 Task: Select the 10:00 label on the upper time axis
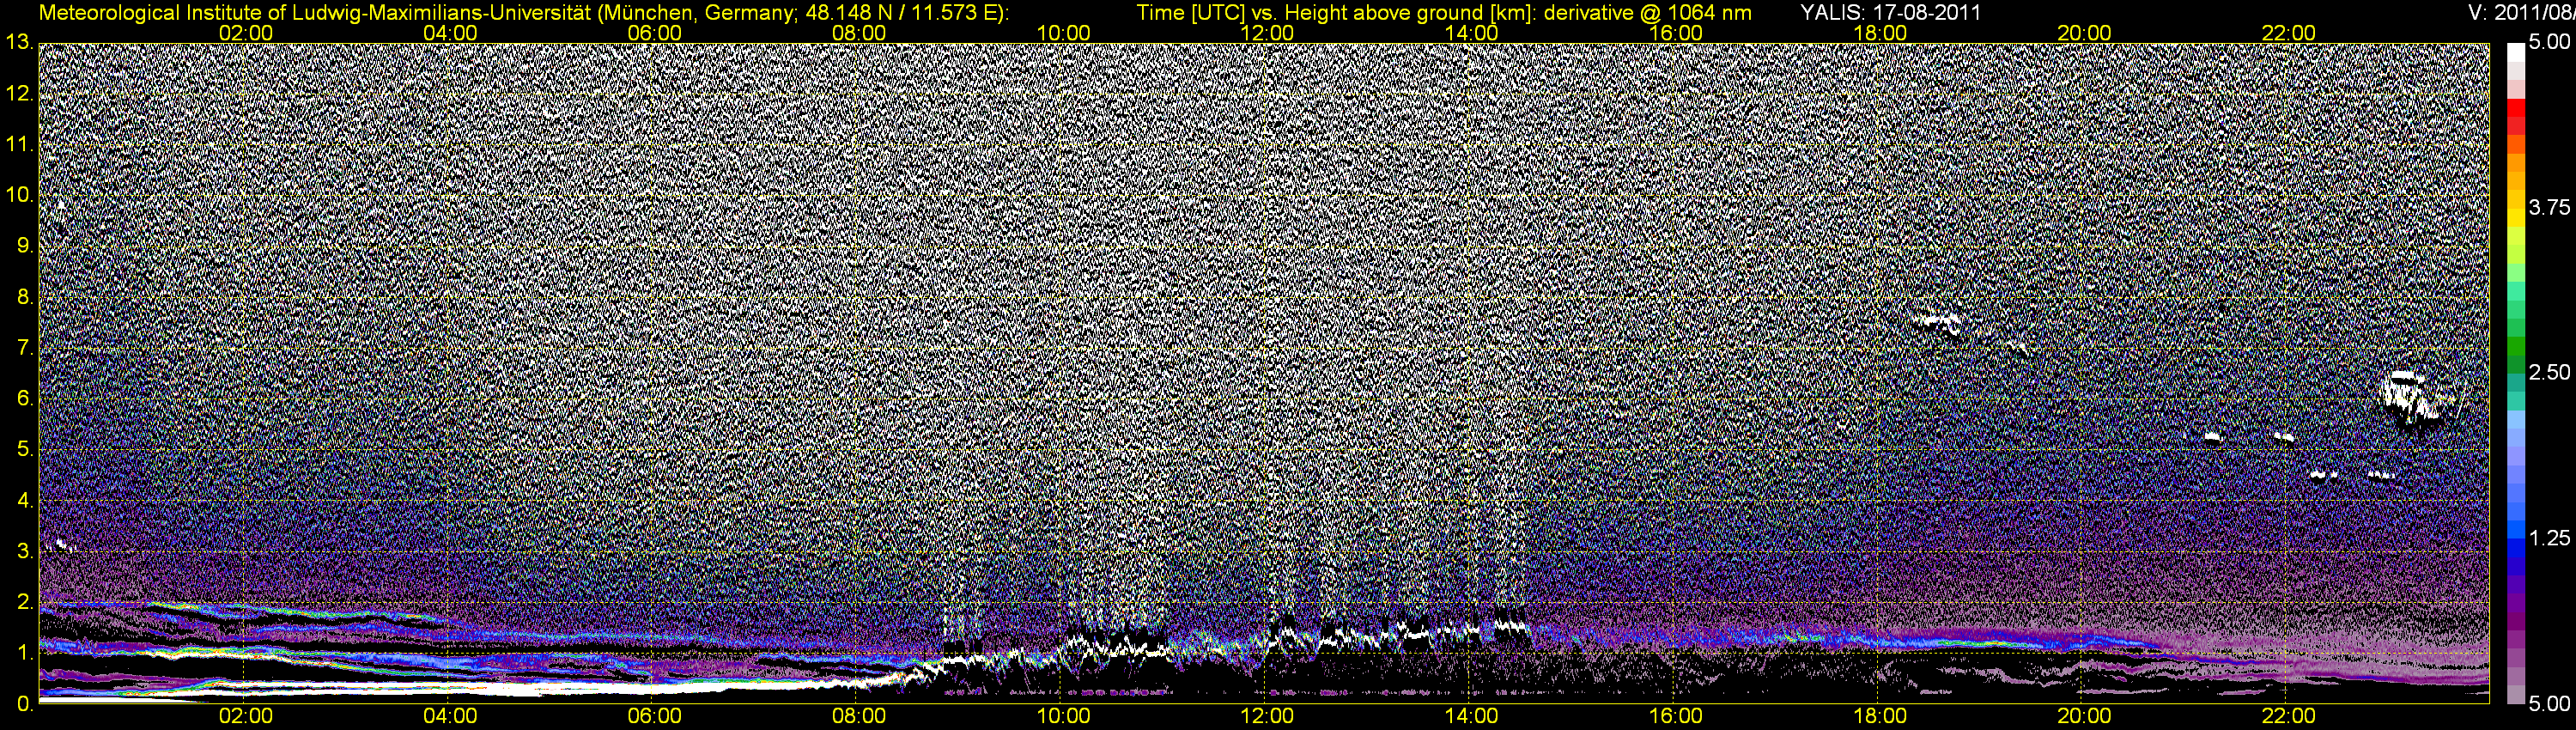point(1063,33)
